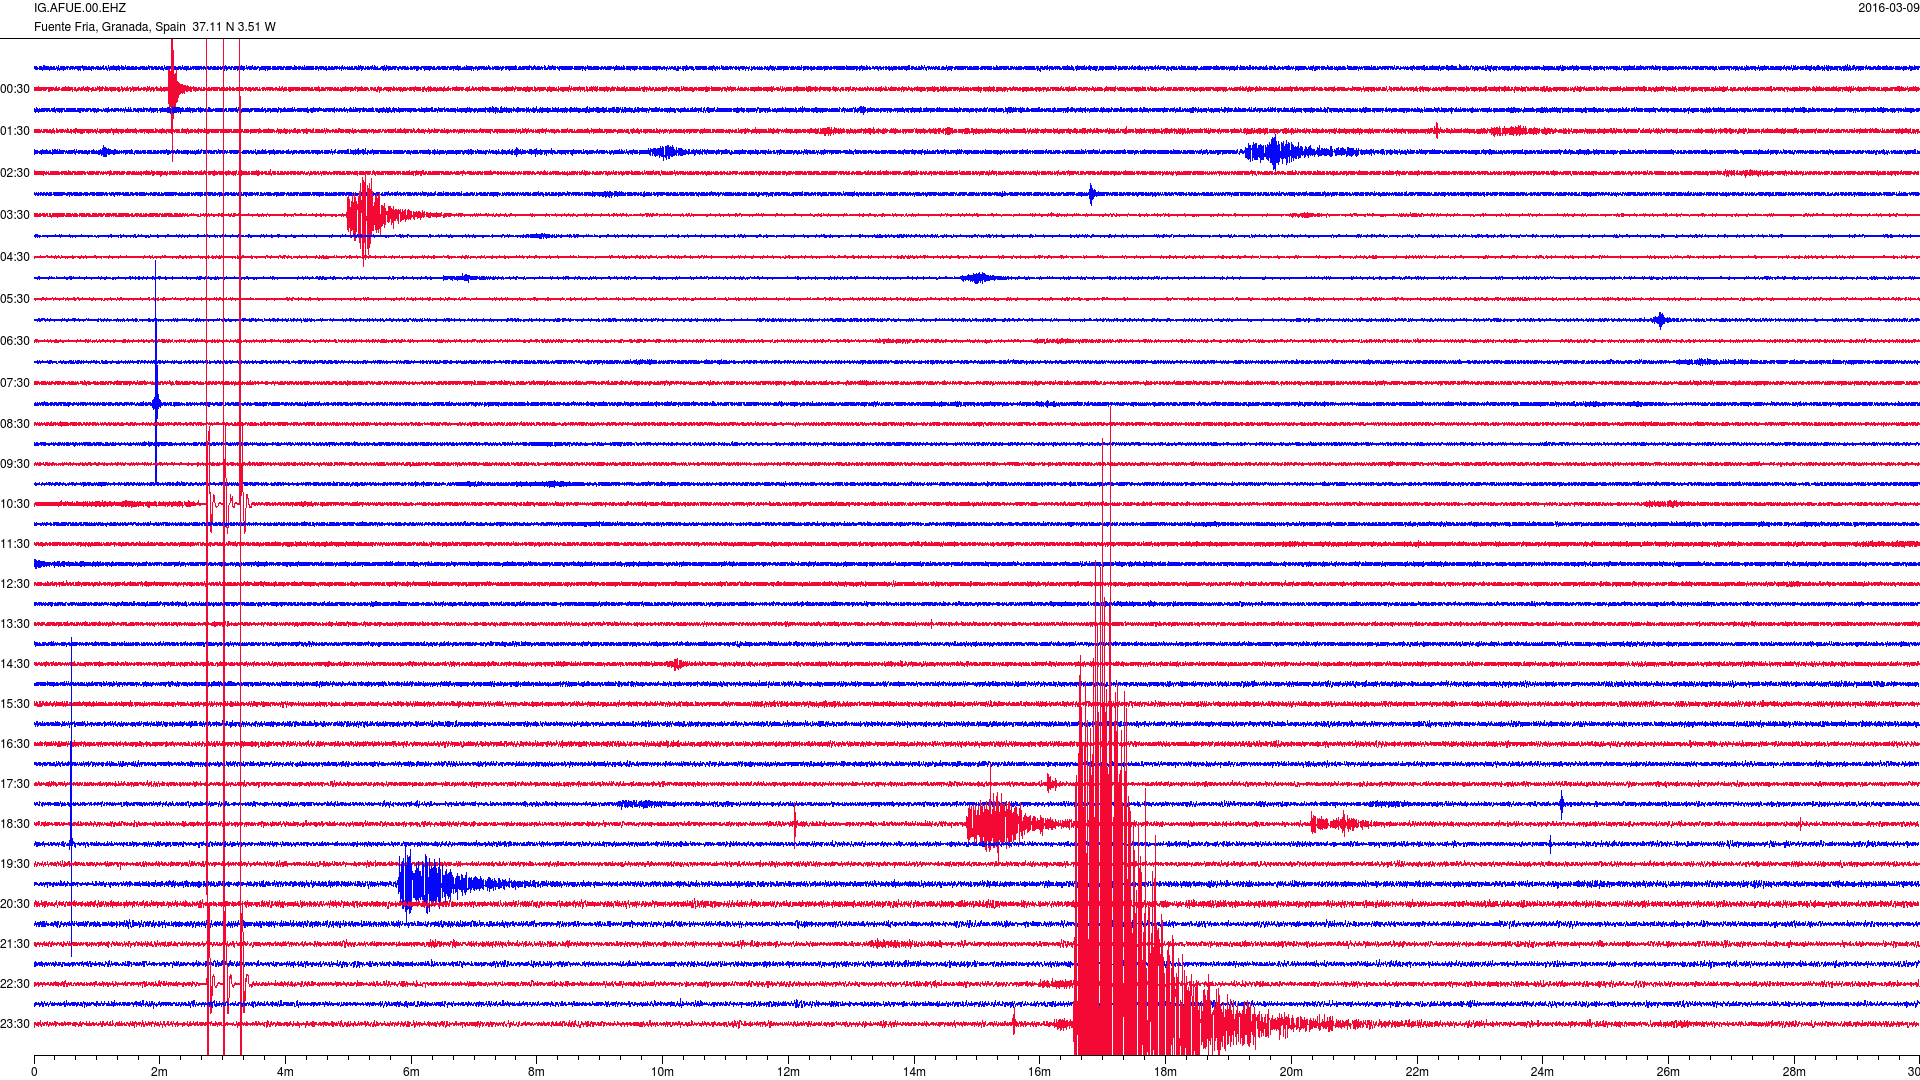The height and width of the screenshot is (1080, 1920).
Task: Click the 08:30 time label
Action: pos(15,424)
